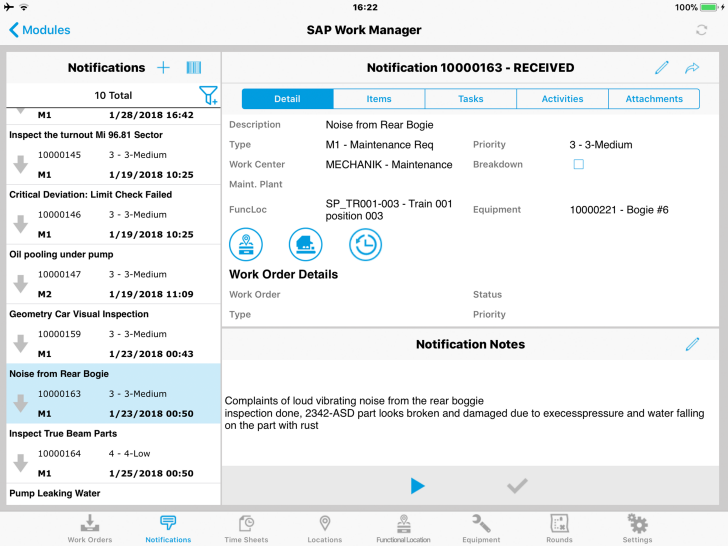Click download arrow of notification 10000159
728x546 pixels.
(20, 344)
